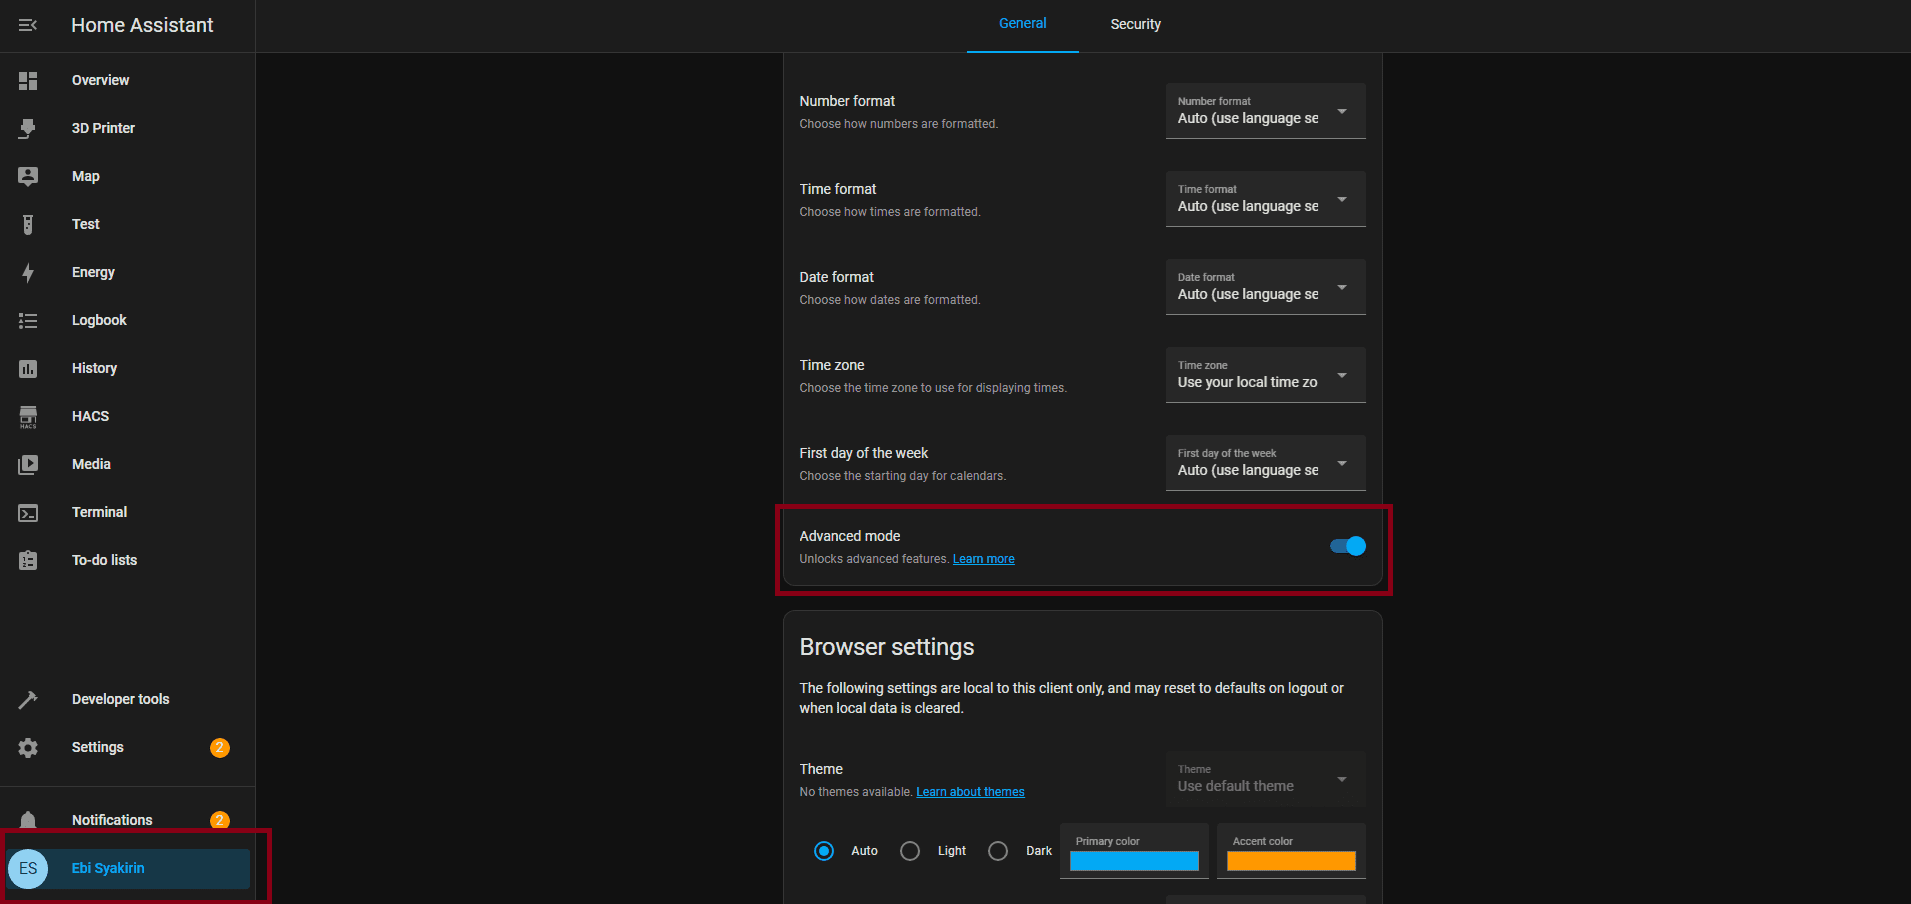Toggle the Advanced mode switch

point(1347,546)
